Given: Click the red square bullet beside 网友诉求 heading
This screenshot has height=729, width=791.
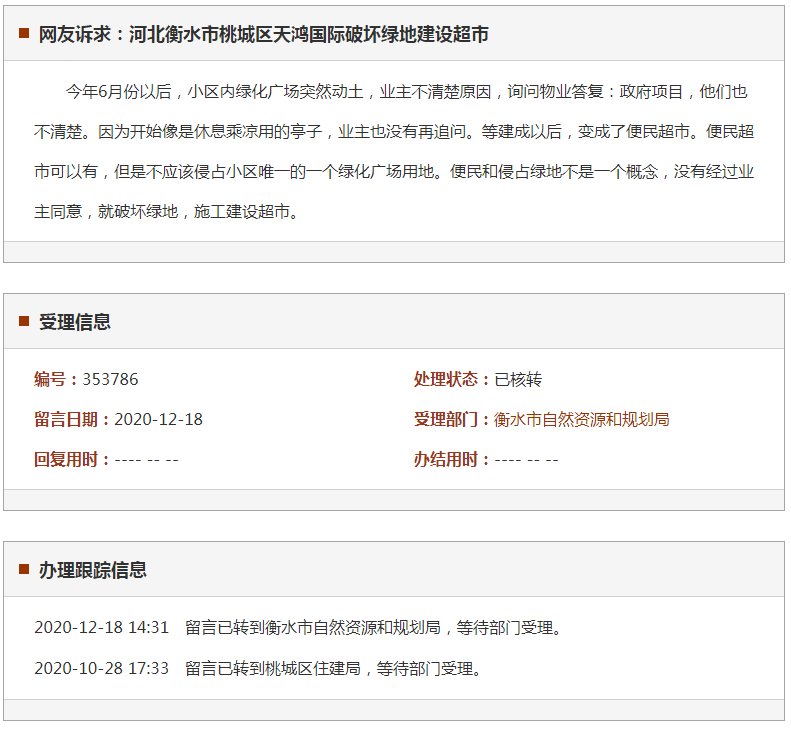Looking at the screenshot, I should pos(23,34).
